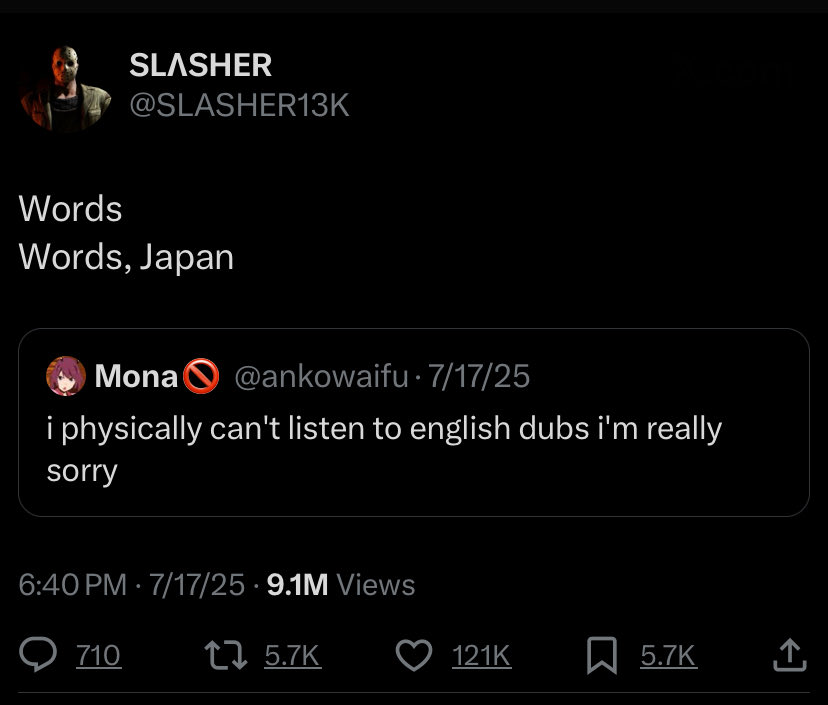Image resolution: width=828 pixels, height=705 pixels.
Task: Like the tweet with the heart icon
Action: pyautogui.click(x=414, y=655)
